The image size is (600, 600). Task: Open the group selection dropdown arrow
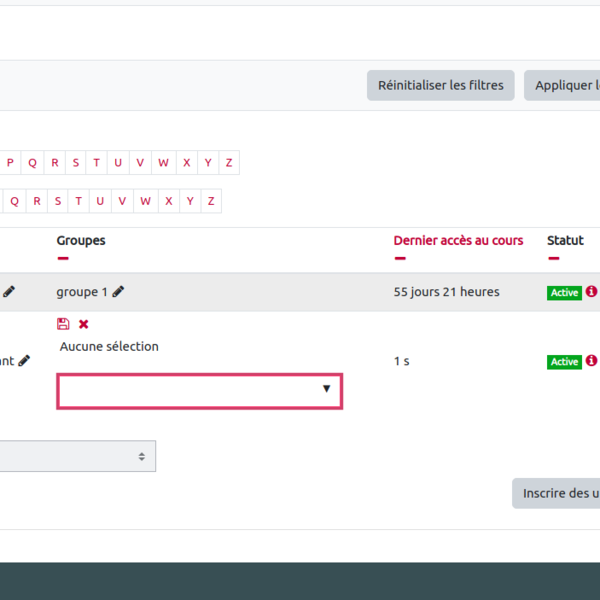click(x=326, y=389)
